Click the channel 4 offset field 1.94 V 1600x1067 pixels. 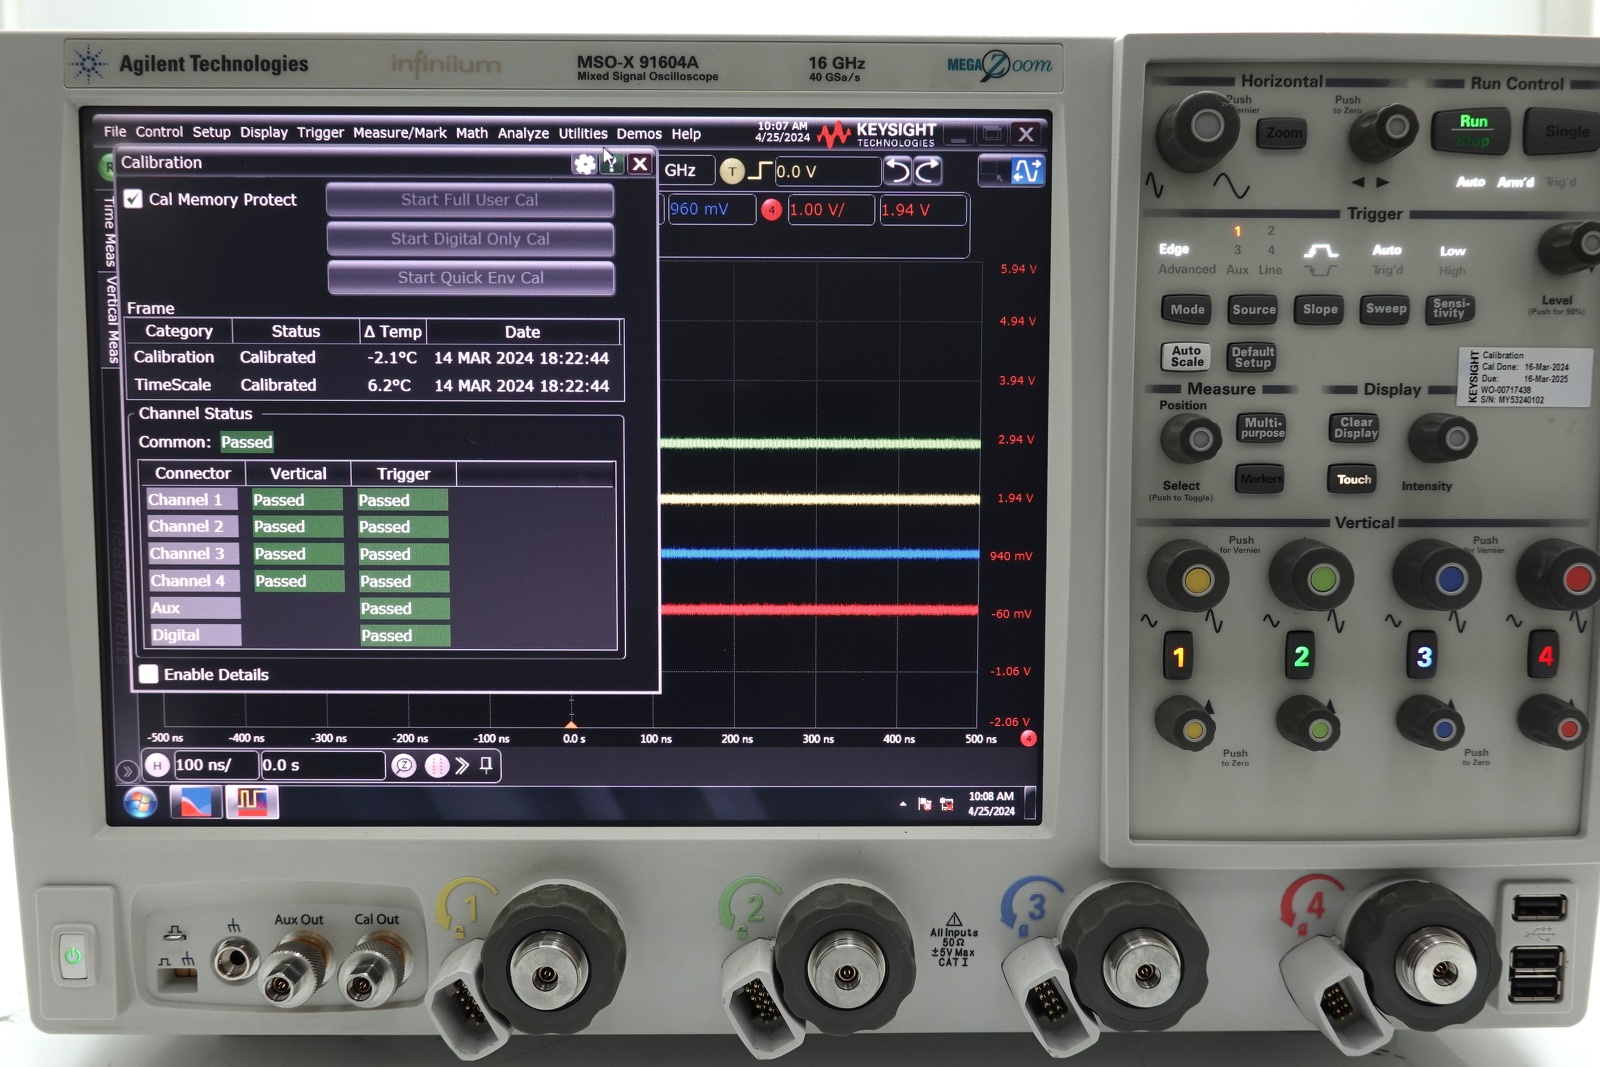click(922, 210)
